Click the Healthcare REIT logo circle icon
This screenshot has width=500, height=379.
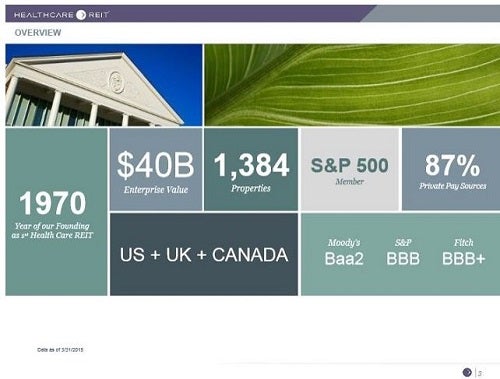coord(81,15)
